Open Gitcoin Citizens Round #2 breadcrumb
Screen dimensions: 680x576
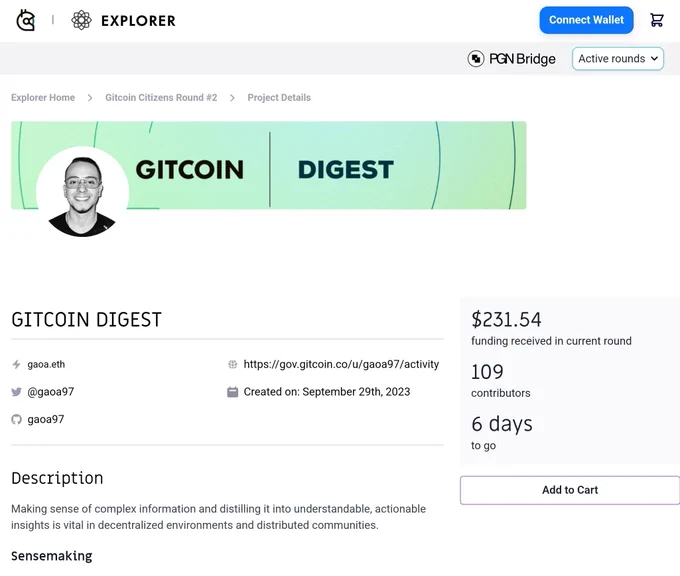[x=161, y=98]
